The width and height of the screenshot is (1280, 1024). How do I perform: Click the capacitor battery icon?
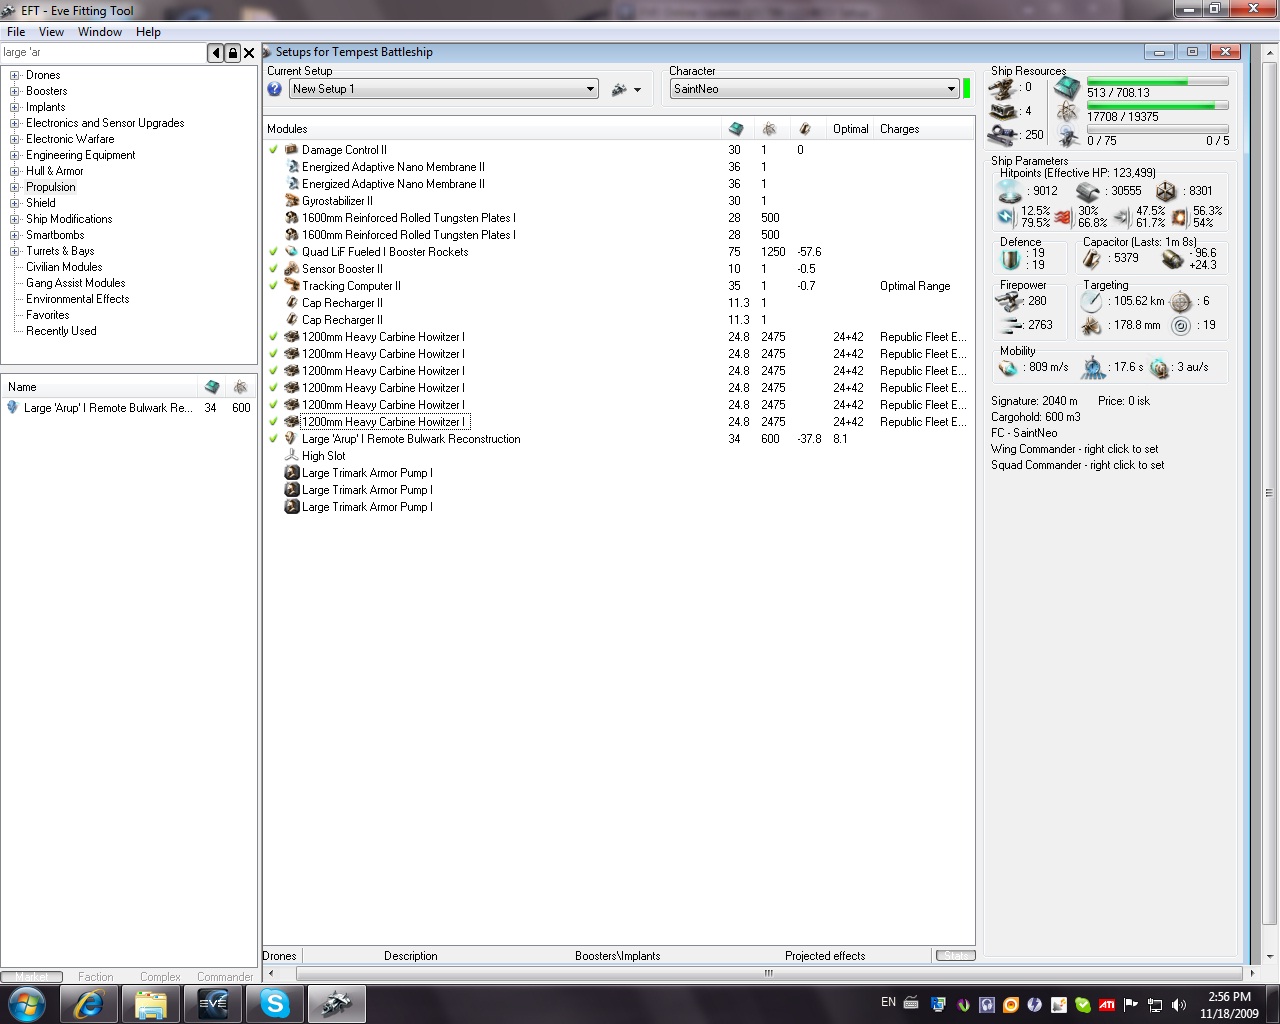pos(1092,258)
